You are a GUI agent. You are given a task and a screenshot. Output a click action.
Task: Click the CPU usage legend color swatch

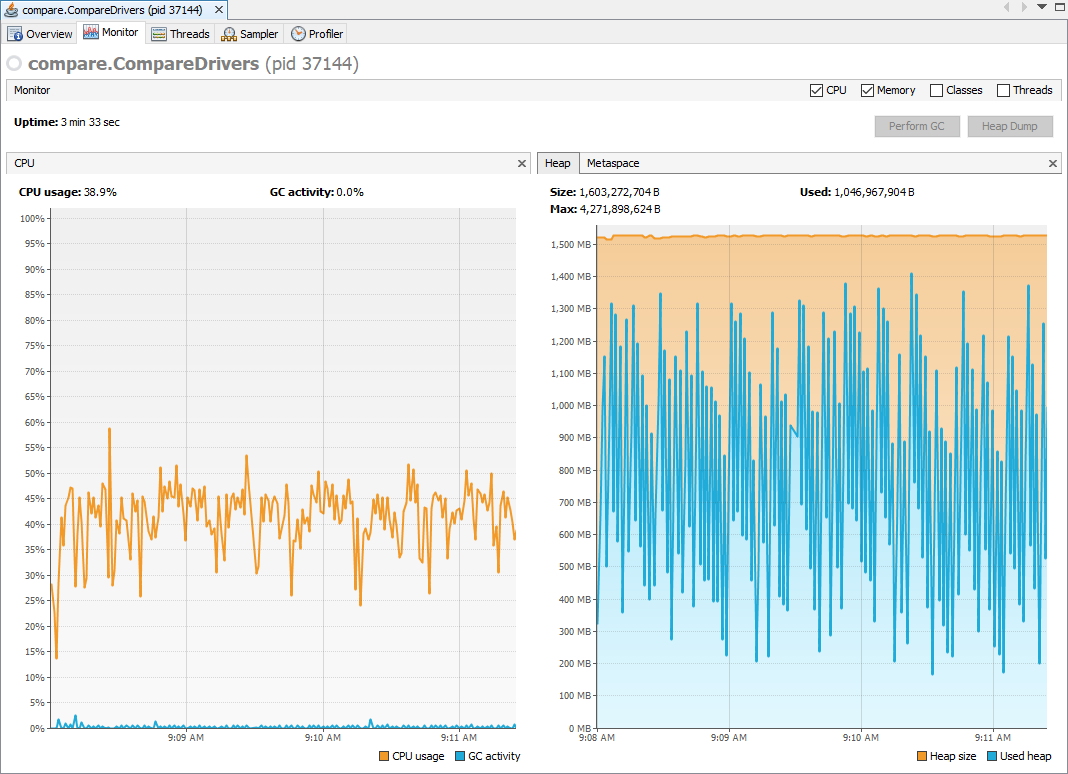click(385, 756)
